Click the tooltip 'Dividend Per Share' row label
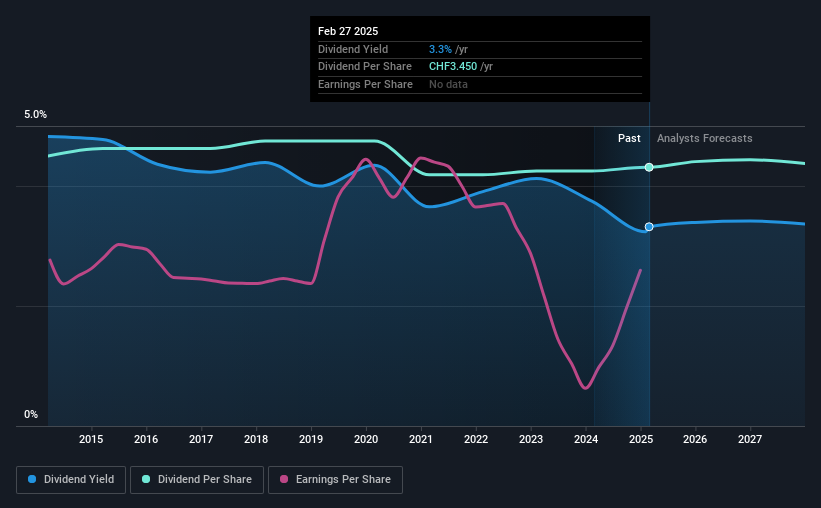821x508 pixels. pyautogui.click(x=364, y=67)
